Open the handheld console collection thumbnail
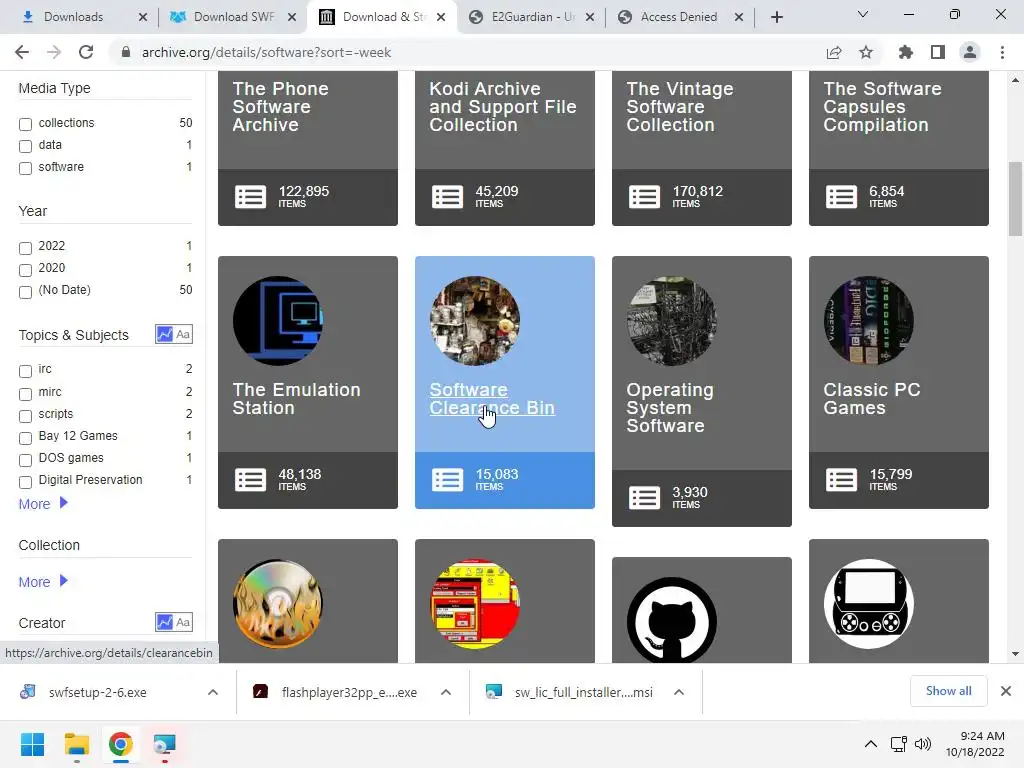1024x768 pixels. 869,604
